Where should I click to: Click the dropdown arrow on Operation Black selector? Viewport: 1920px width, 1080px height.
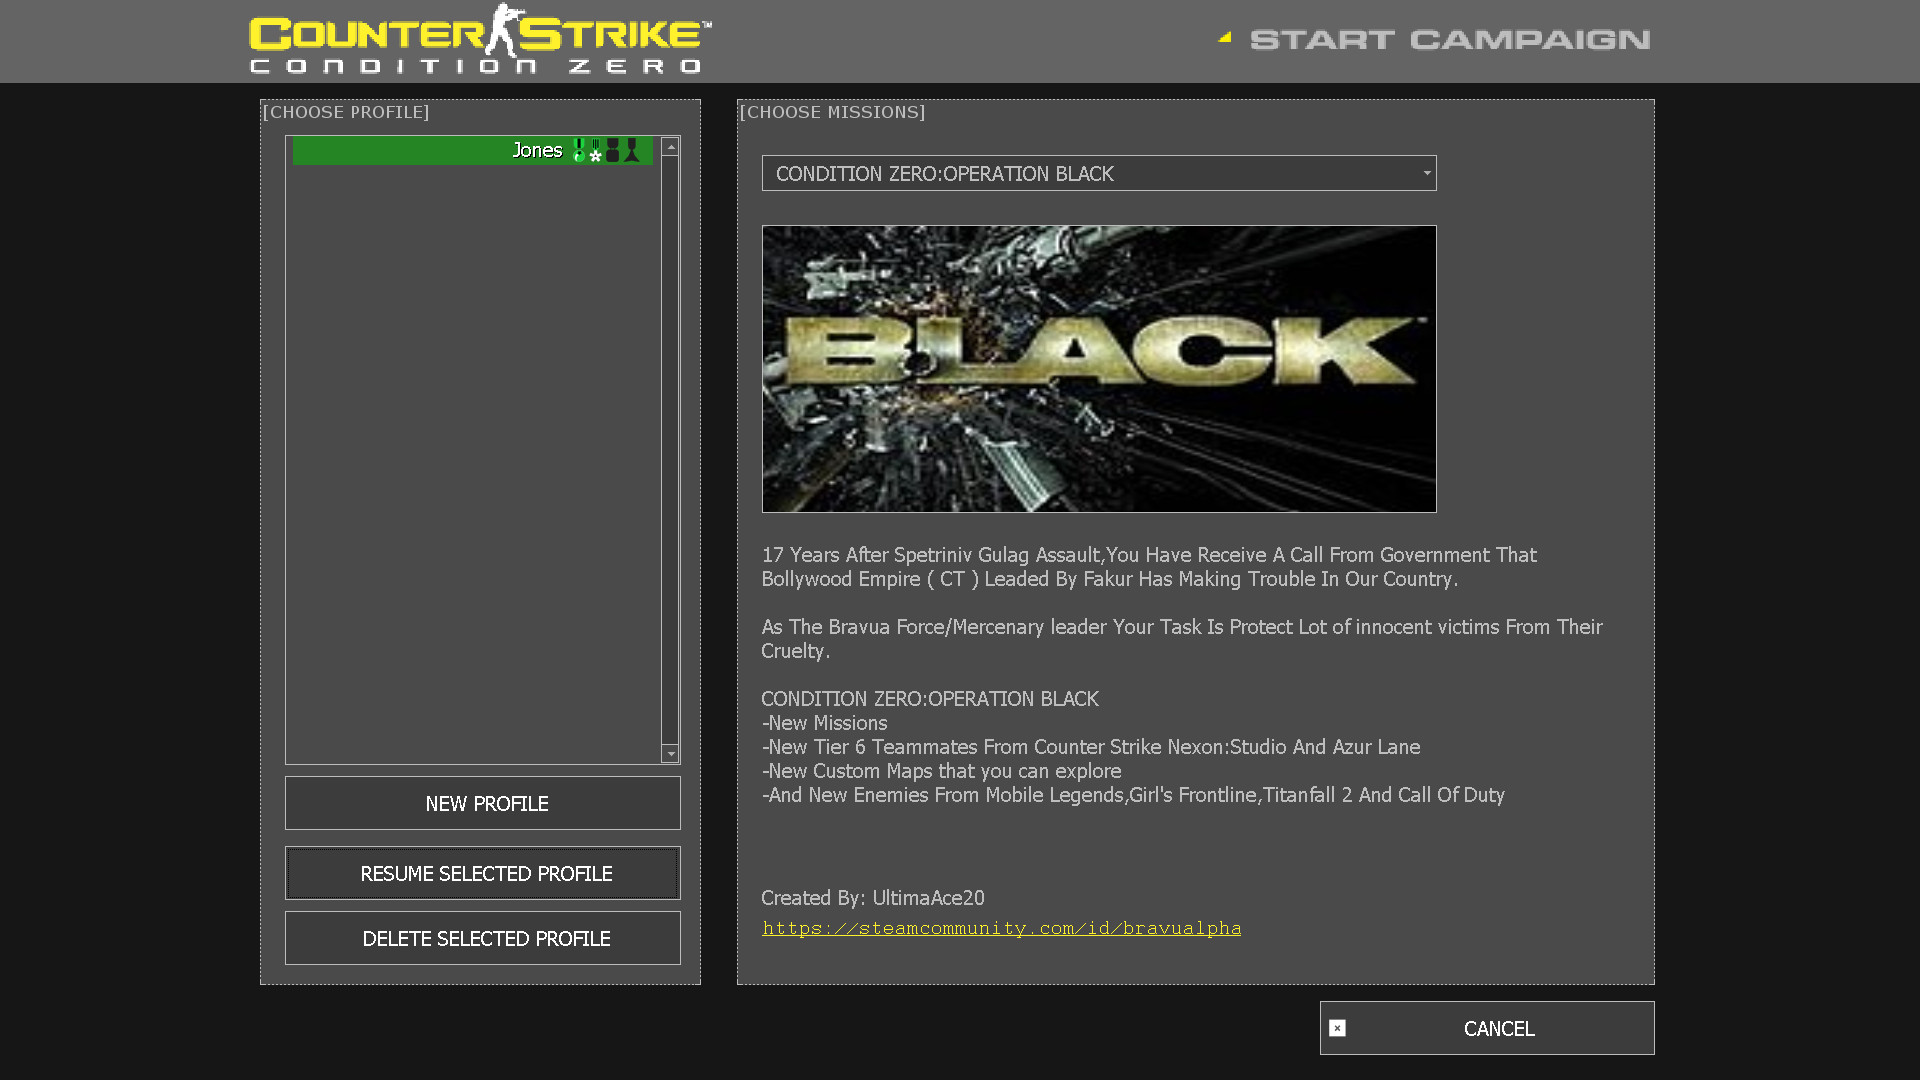pyautogui.click(x=1426, y=173)
